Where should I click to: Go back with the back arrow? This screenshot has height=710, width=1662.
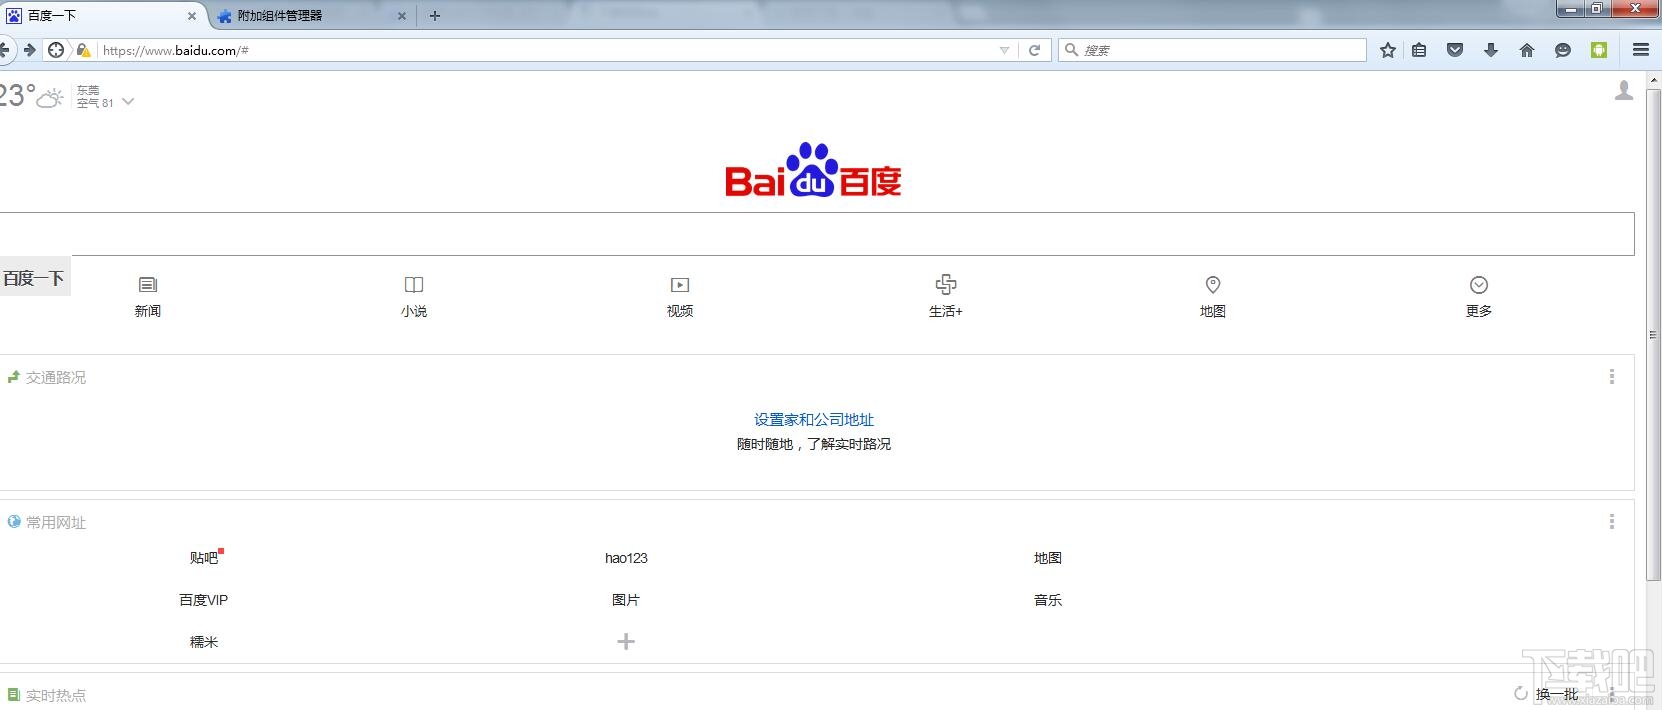point(4,50)
